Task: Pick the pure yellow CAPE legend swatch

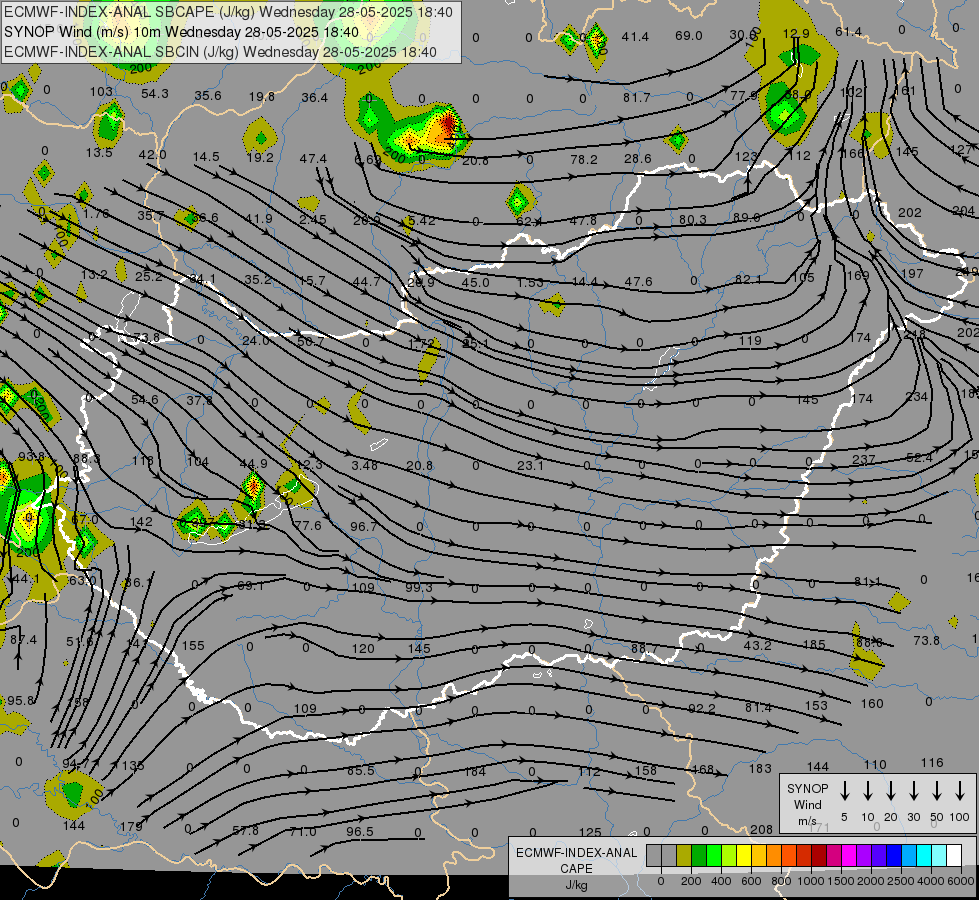Action: tap(744, 856)
